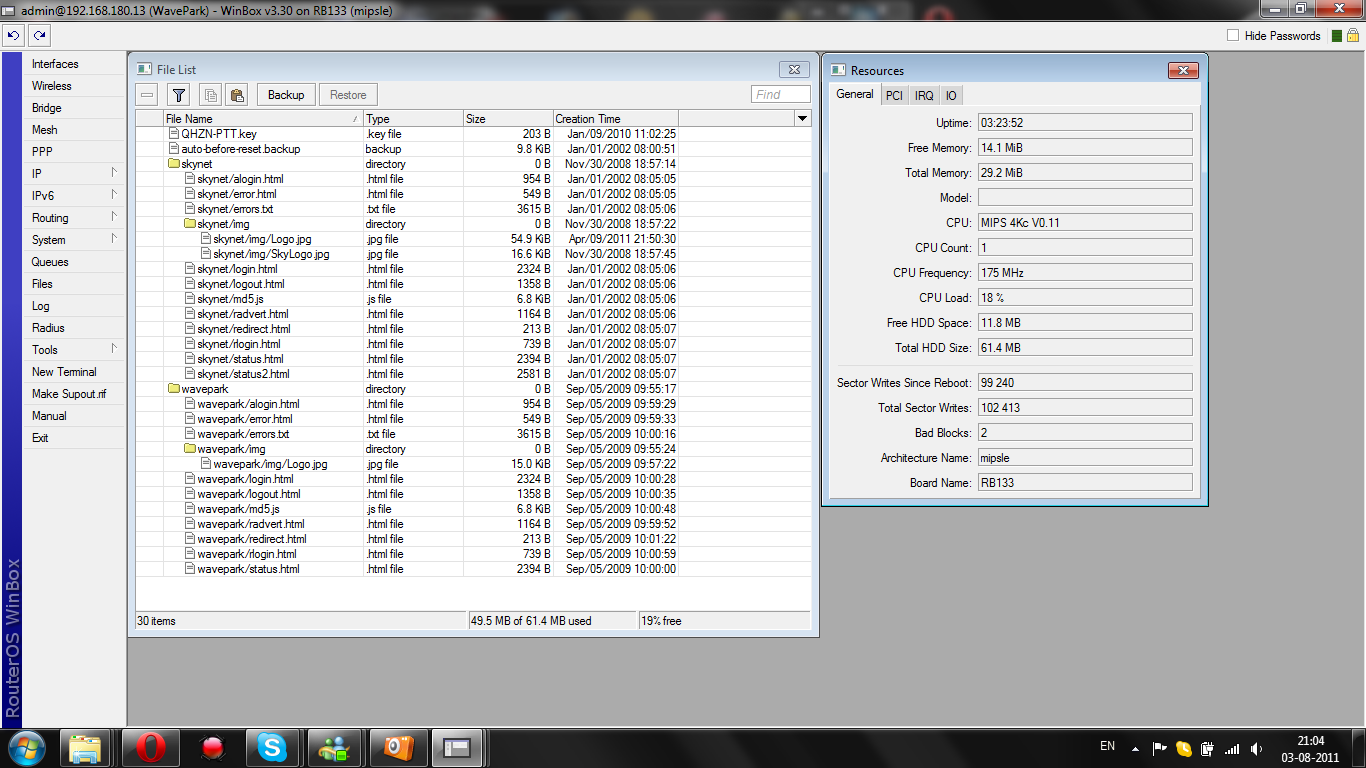The image size is (1366, 768).
Task: Click the Find search box in File List
Action: click(780, 95)
